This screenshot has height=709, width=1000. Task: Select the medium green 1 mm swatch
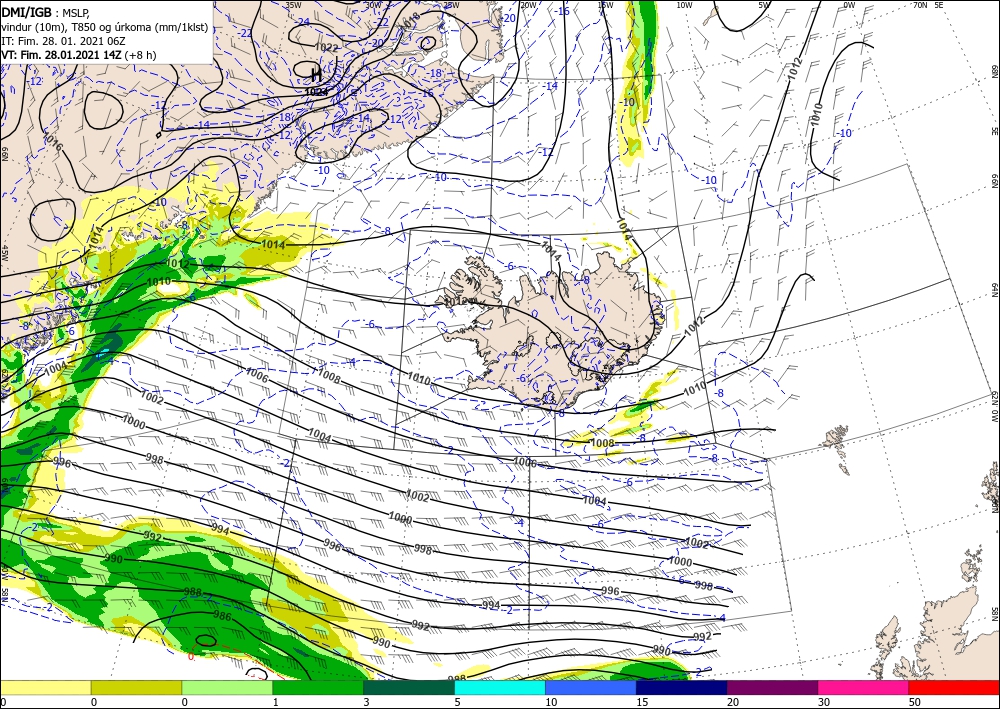(x=318, y=687)
